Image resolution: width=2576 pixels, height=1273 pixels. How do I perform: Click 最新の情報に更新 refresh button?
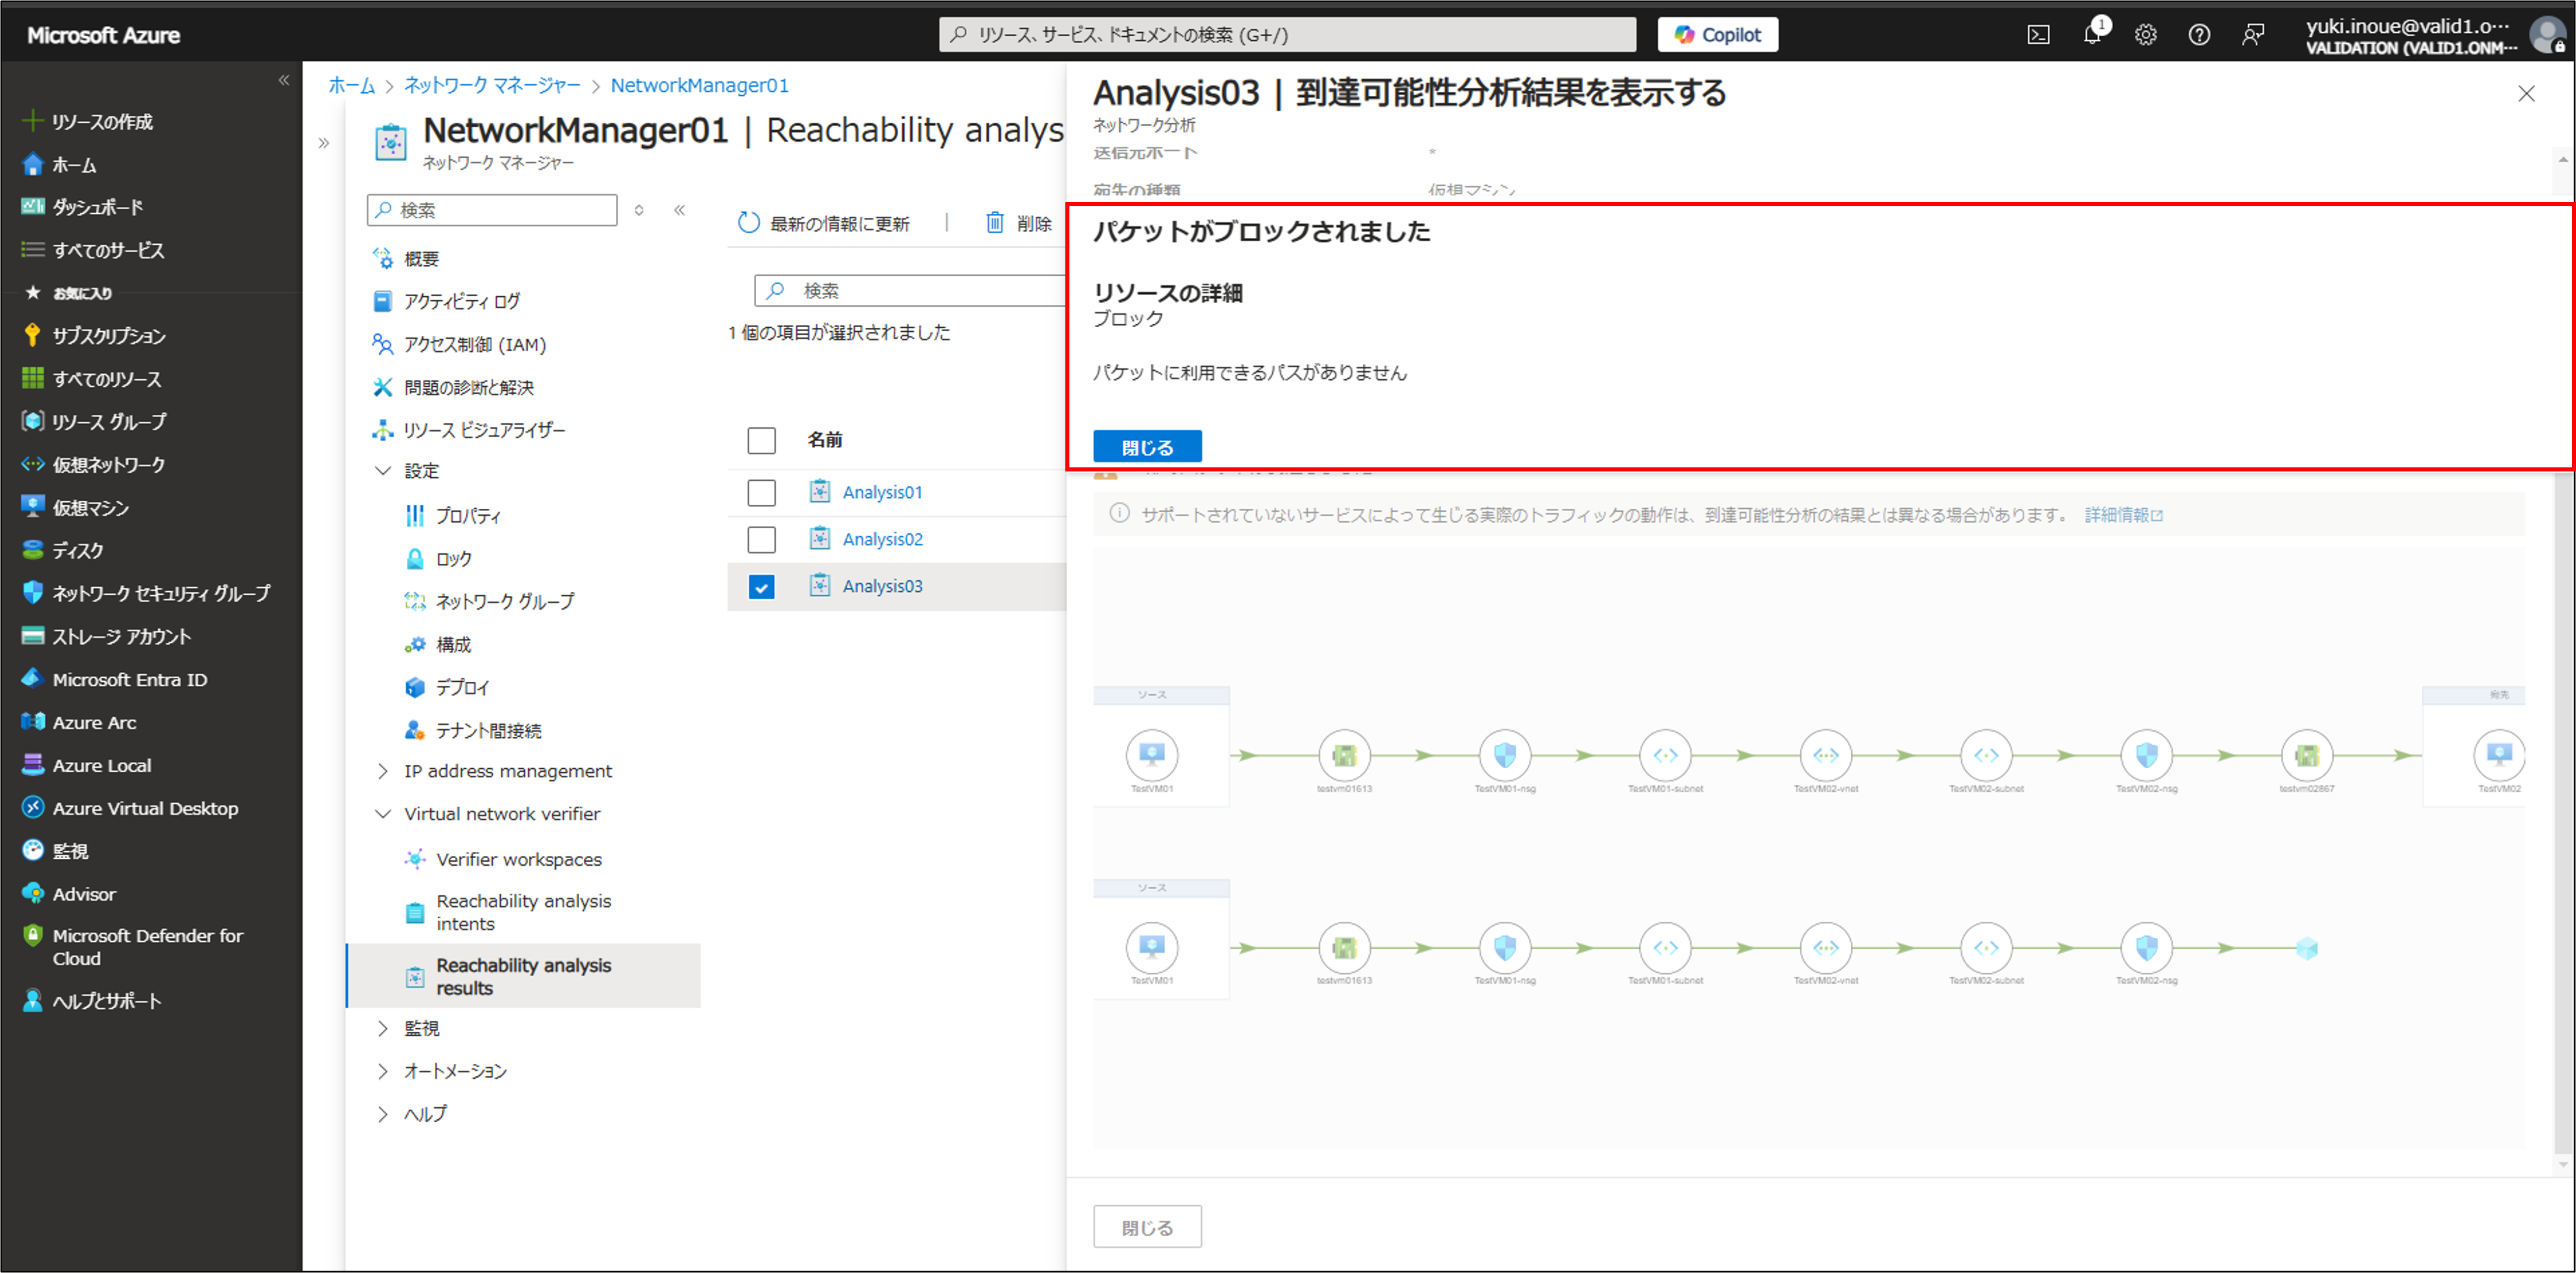pos(823,223)
